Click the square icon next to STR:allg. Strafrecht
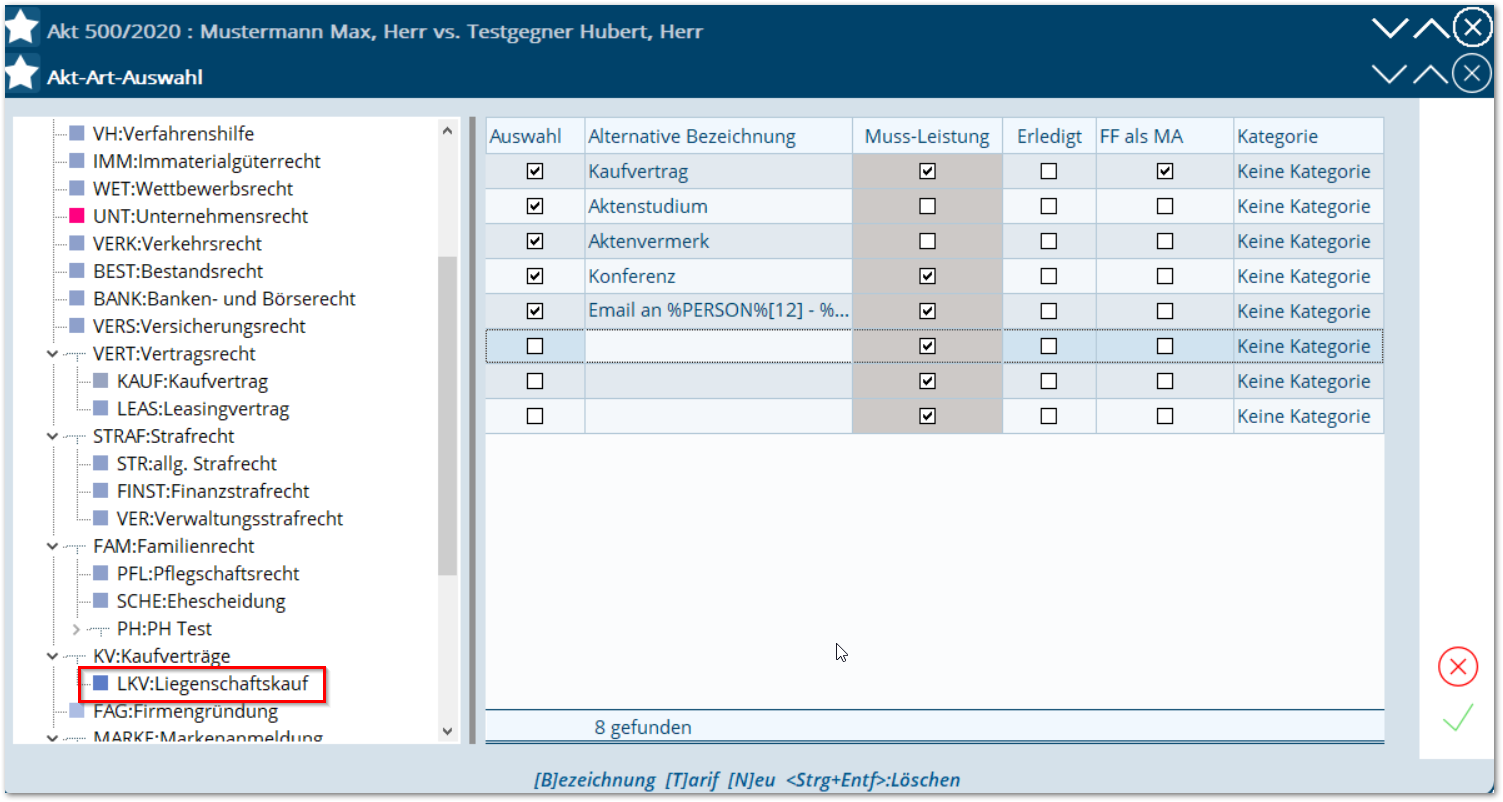 100,463
